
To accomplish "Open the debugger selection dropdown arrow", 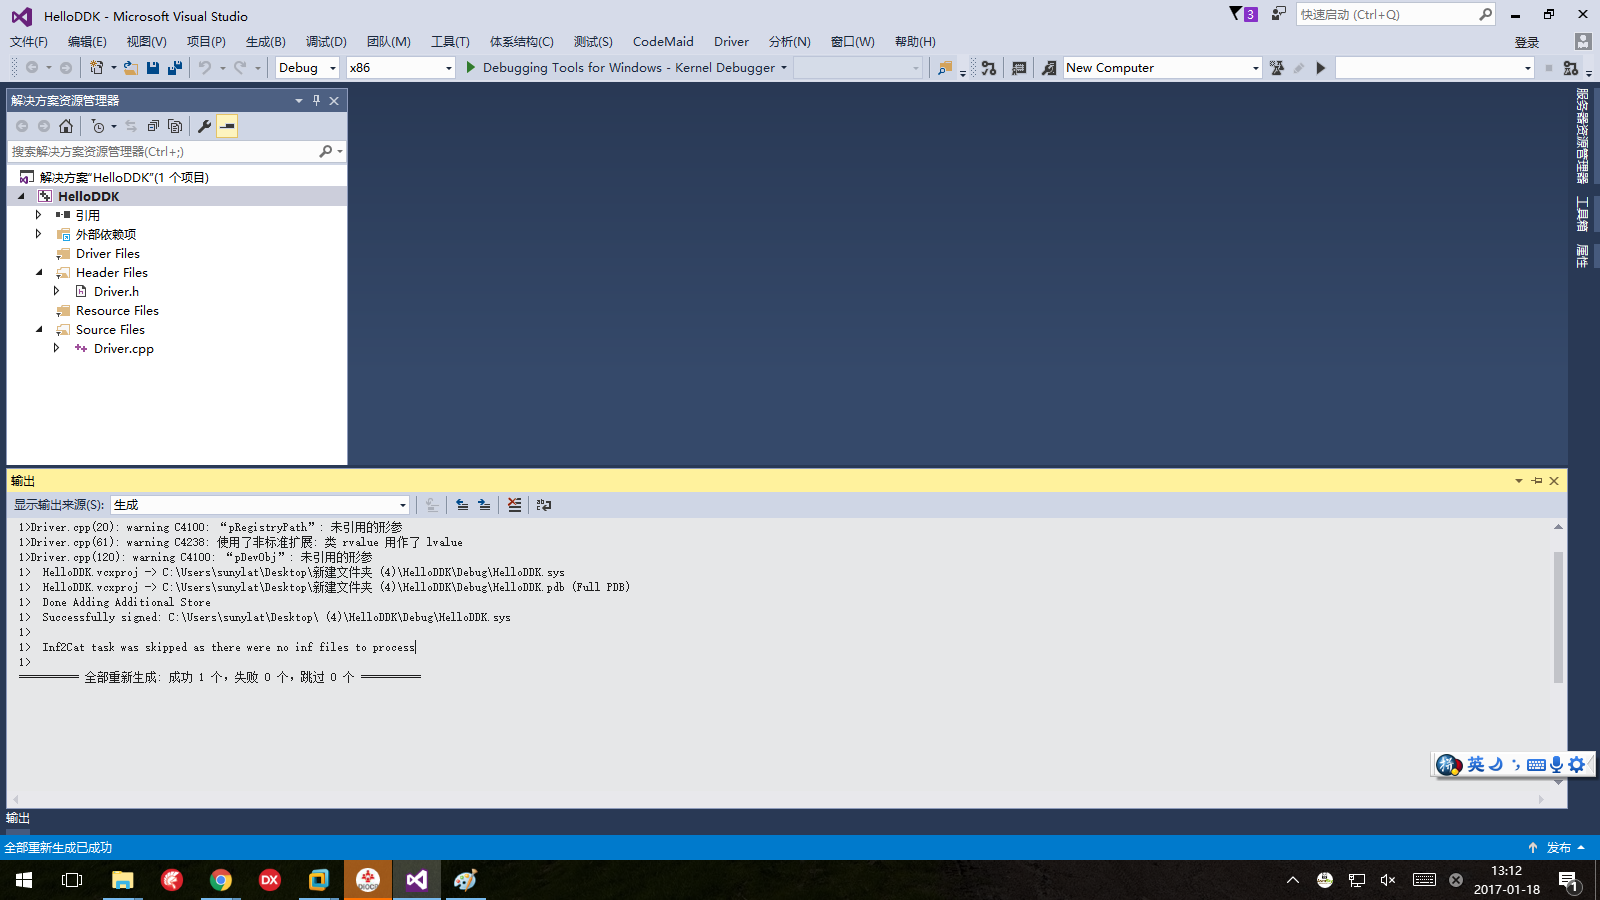I will click(784, 68).
